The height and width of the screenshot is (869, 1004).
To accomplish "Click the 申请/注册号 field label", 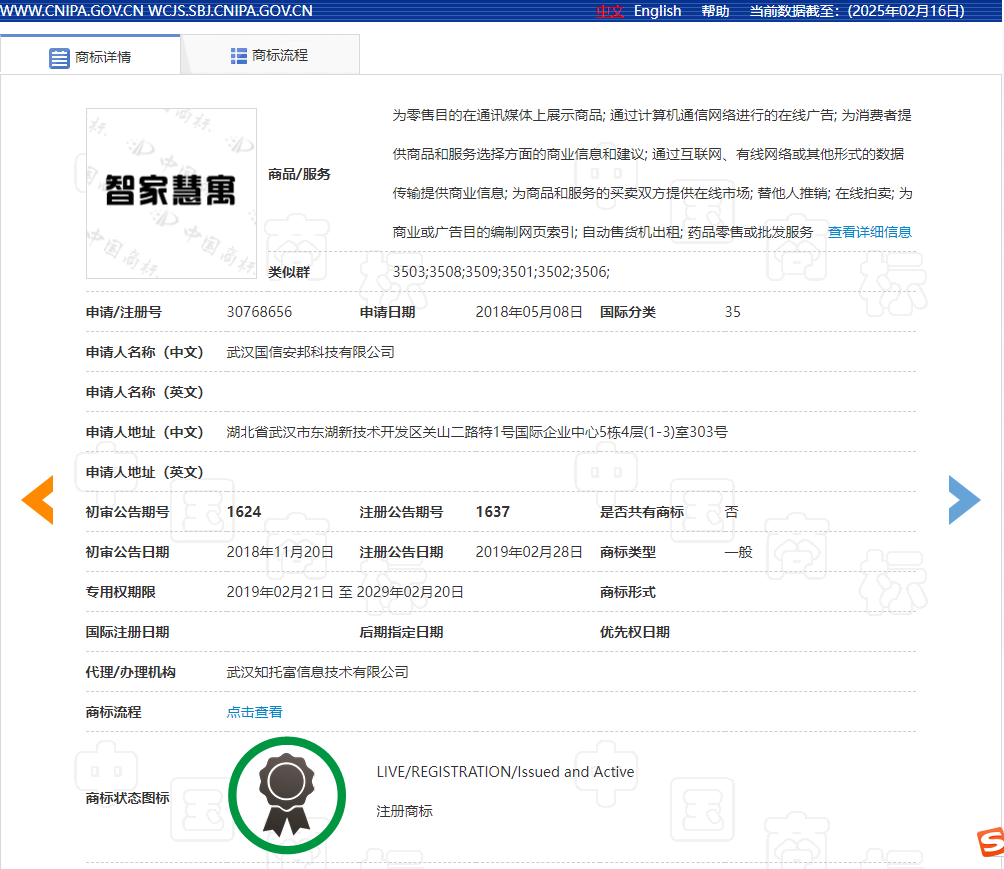I will (124, 312).
